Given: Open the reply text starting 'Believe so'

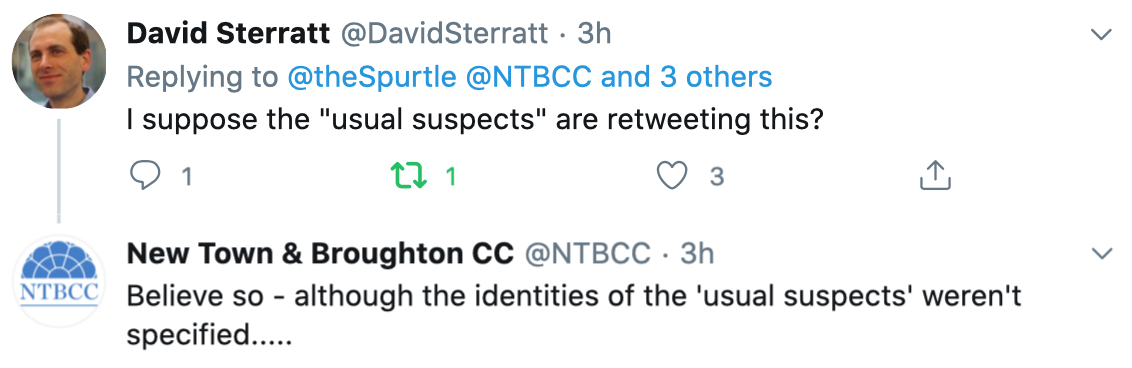Looking at the screenshot, I should point(574,316).
